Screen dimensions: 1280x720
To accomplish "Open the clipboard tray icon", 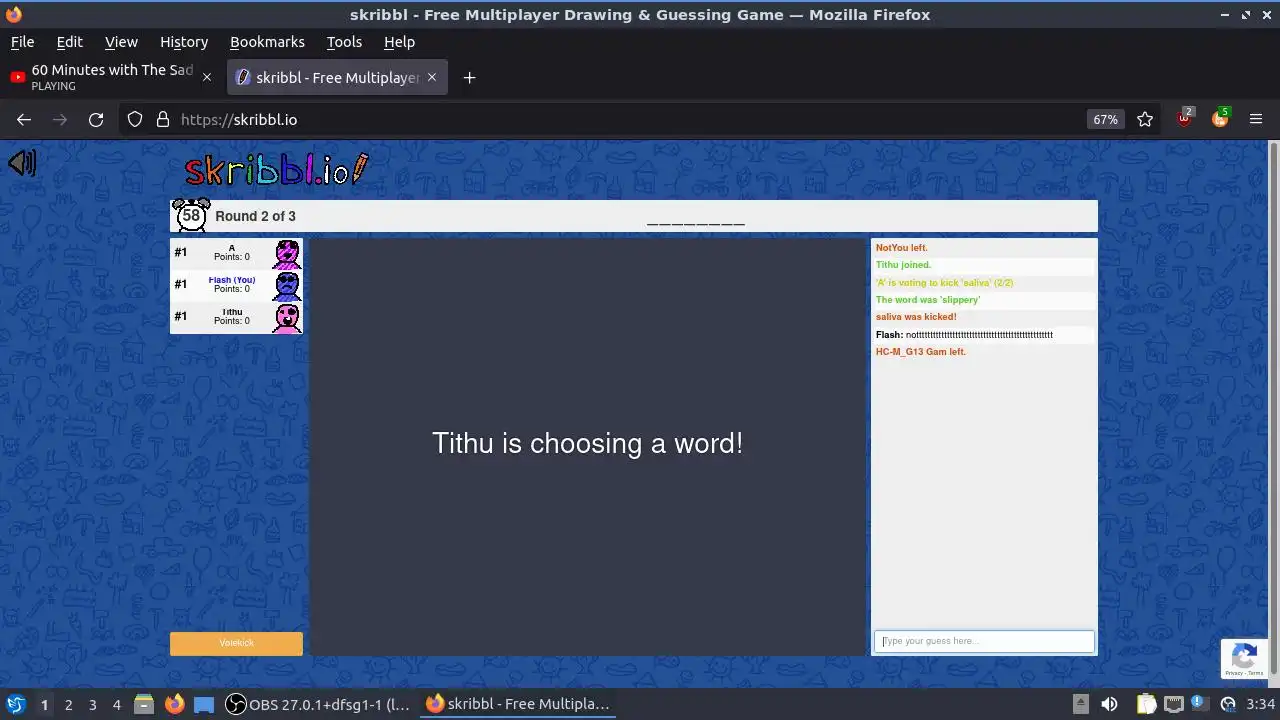I will (1146, 704).
